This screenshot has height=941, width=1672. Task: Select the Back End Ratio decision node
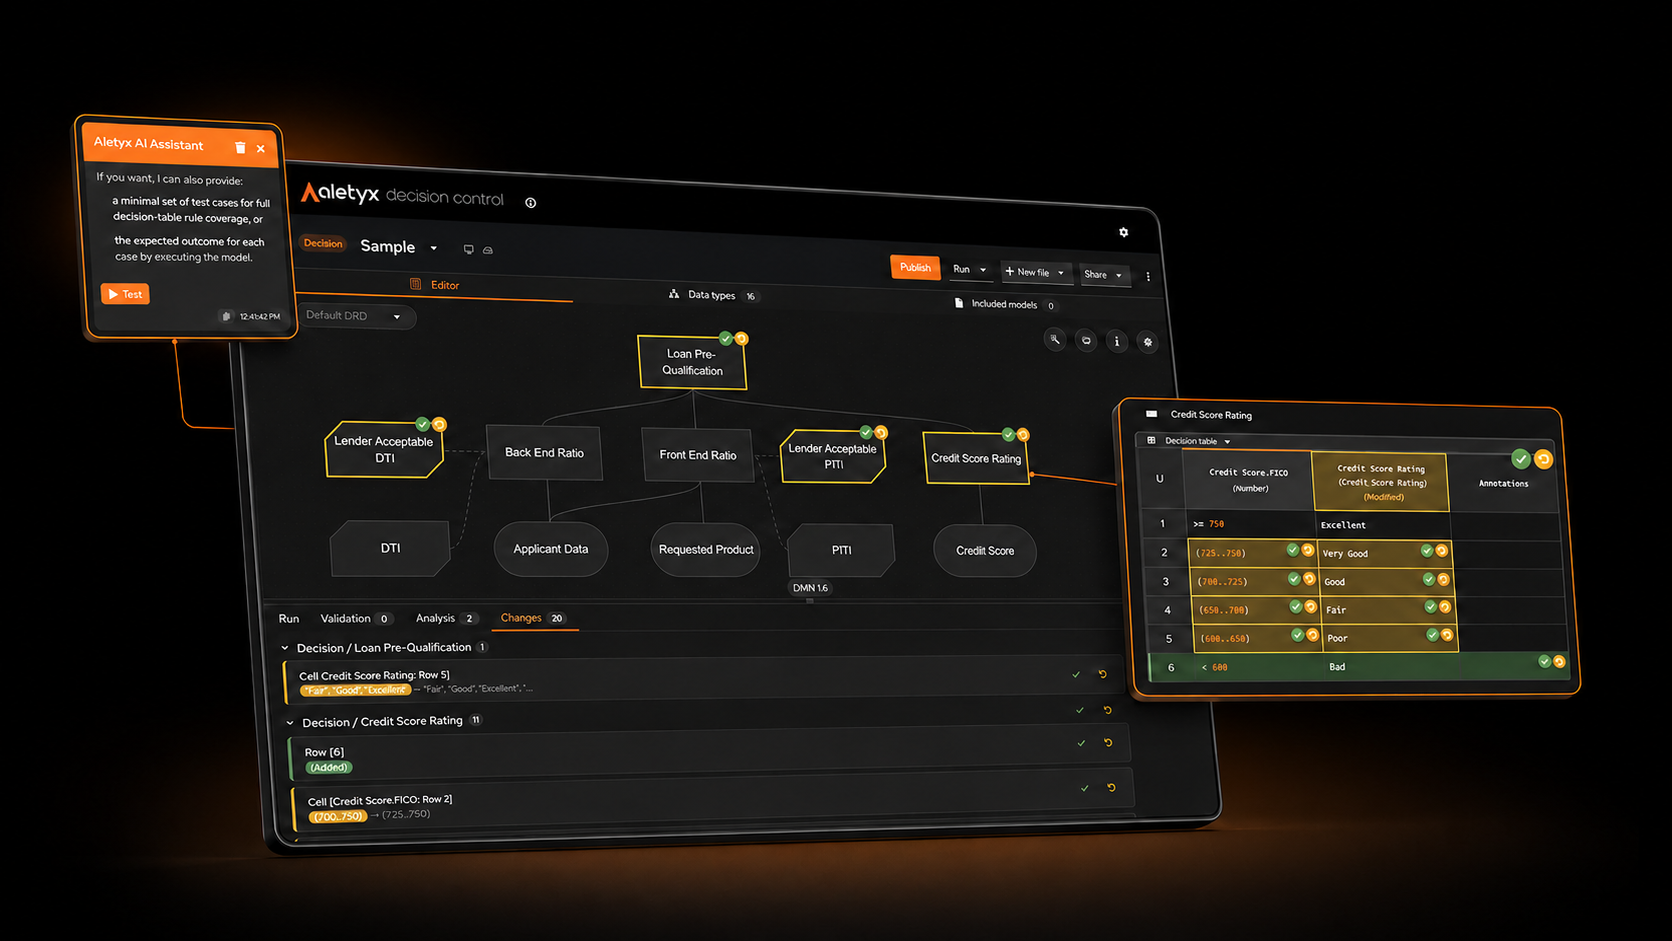point(544,453)
